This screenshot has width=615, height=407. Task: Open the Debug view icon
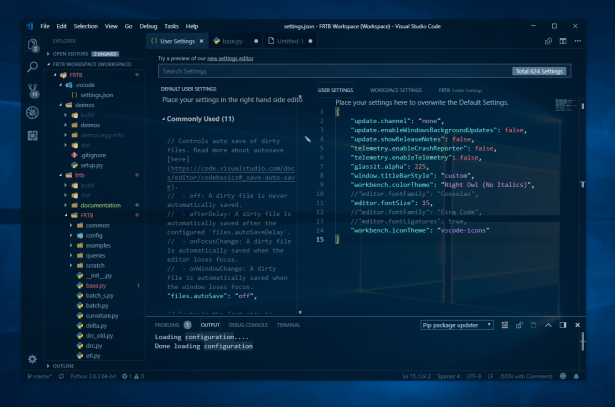click(32, 112)
